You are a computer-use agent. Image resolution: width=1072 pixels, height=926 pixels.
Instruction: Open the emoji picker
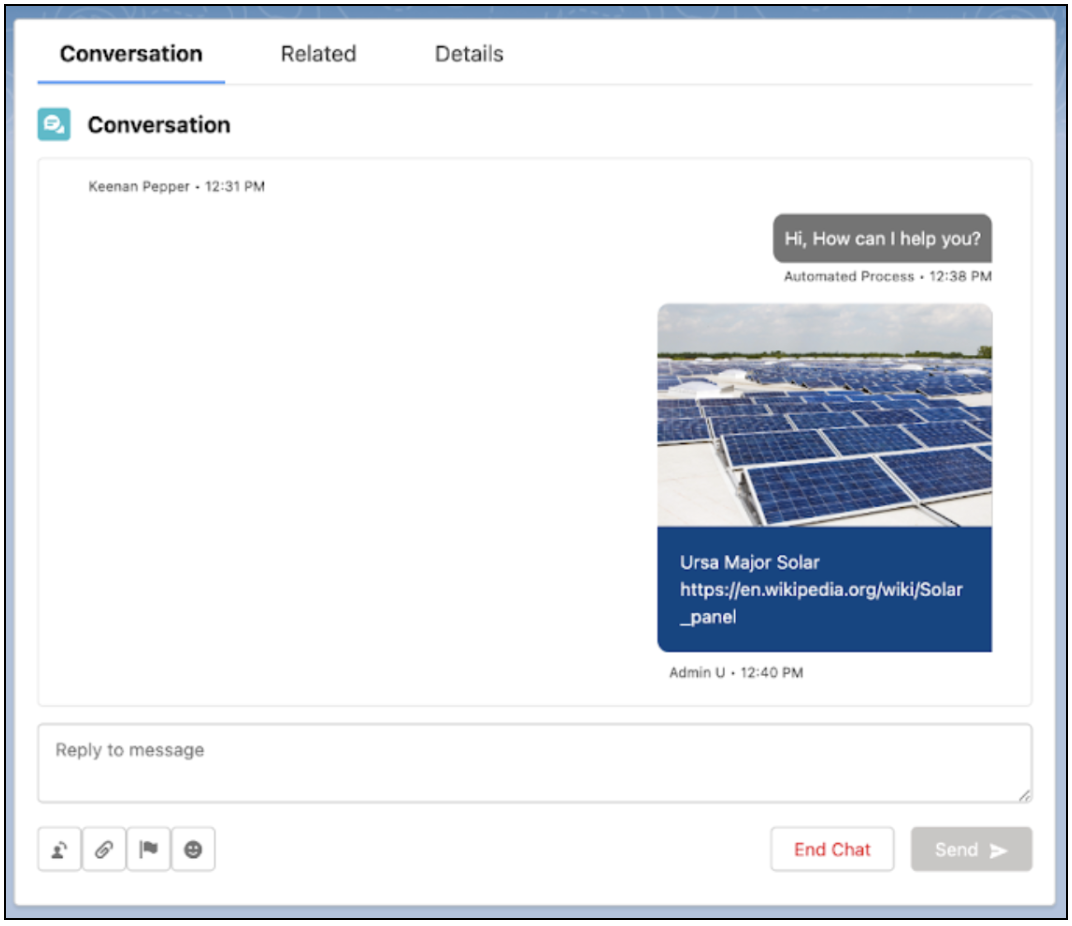coord(194,849)
